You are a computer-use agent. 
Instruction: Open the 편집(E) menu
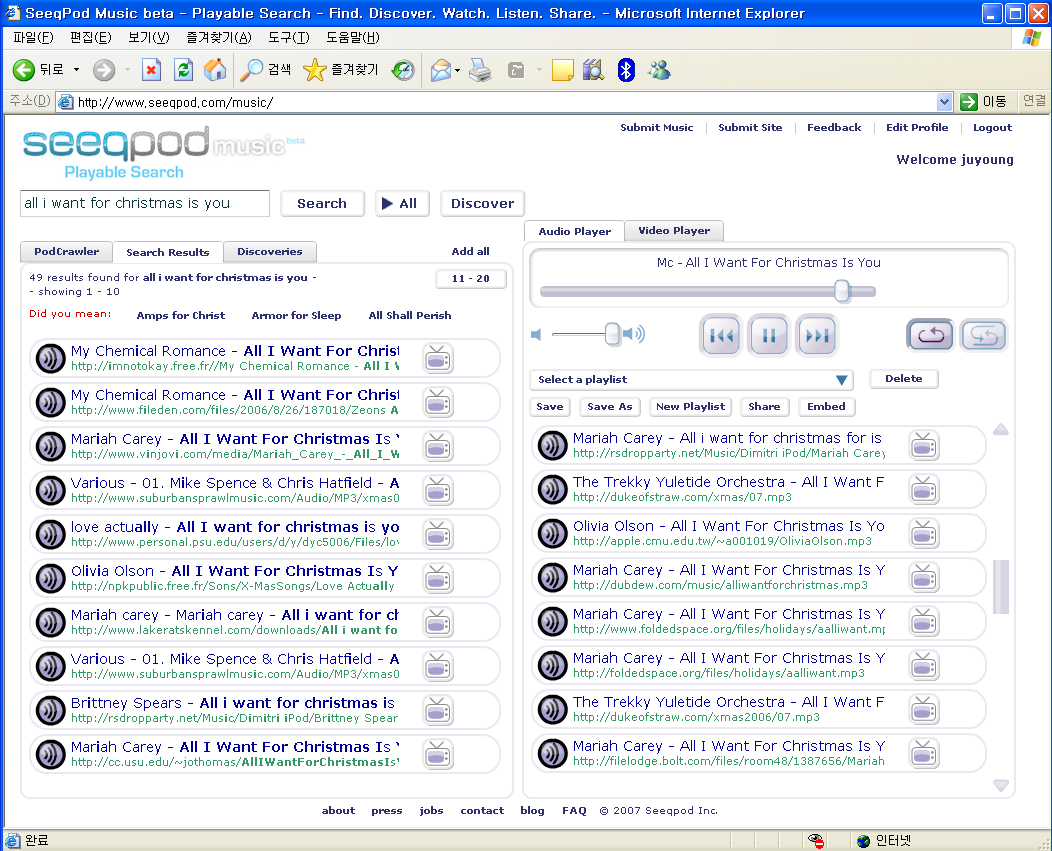point(91,38)
